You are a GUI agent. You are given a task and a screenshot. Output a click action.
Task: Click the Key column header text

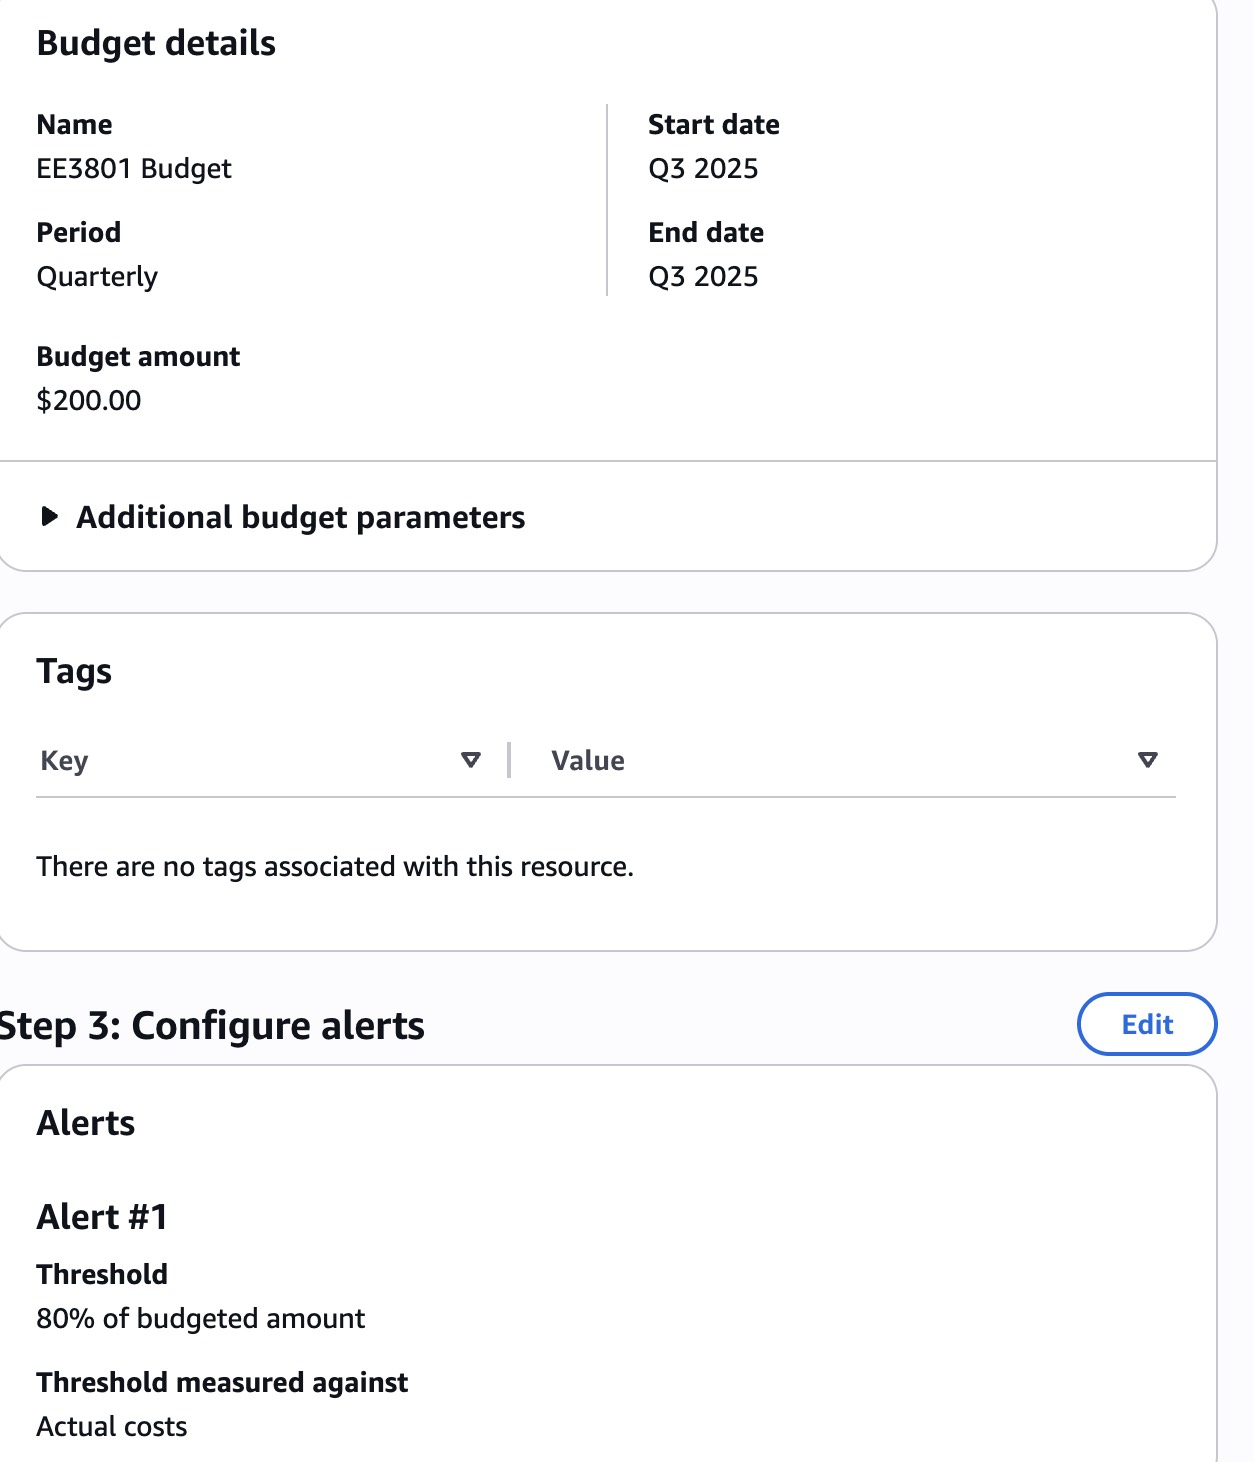coord(64,761)
